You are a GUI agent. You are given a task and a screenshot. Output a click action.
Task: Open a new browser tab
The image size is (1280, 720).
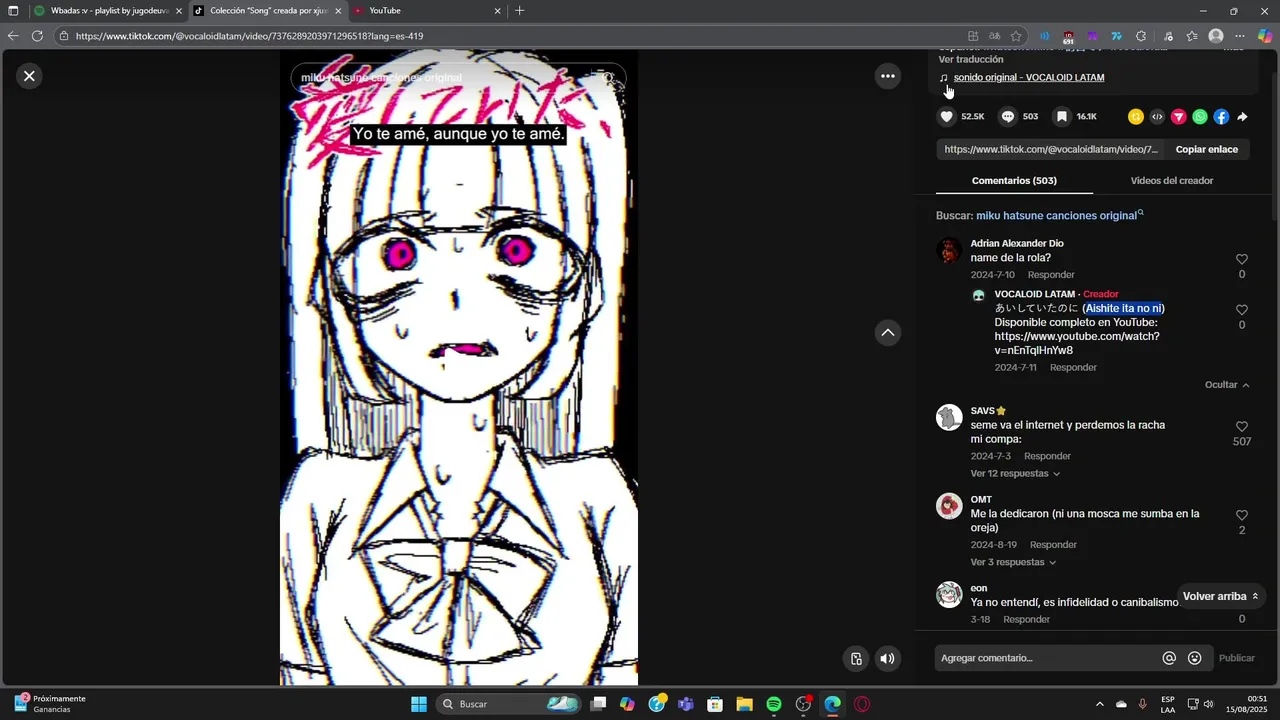point(519,11)
